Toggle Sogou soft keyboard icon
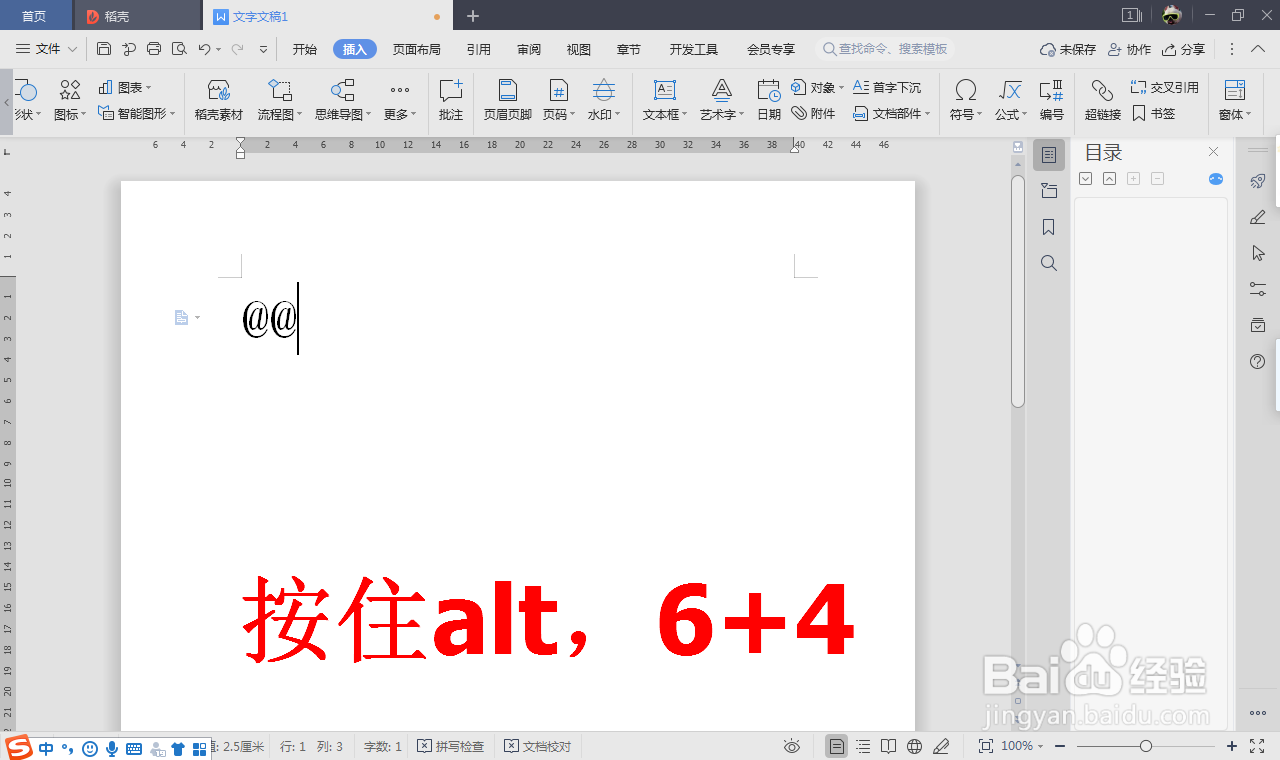1280x760 pixels. (134, 747)
